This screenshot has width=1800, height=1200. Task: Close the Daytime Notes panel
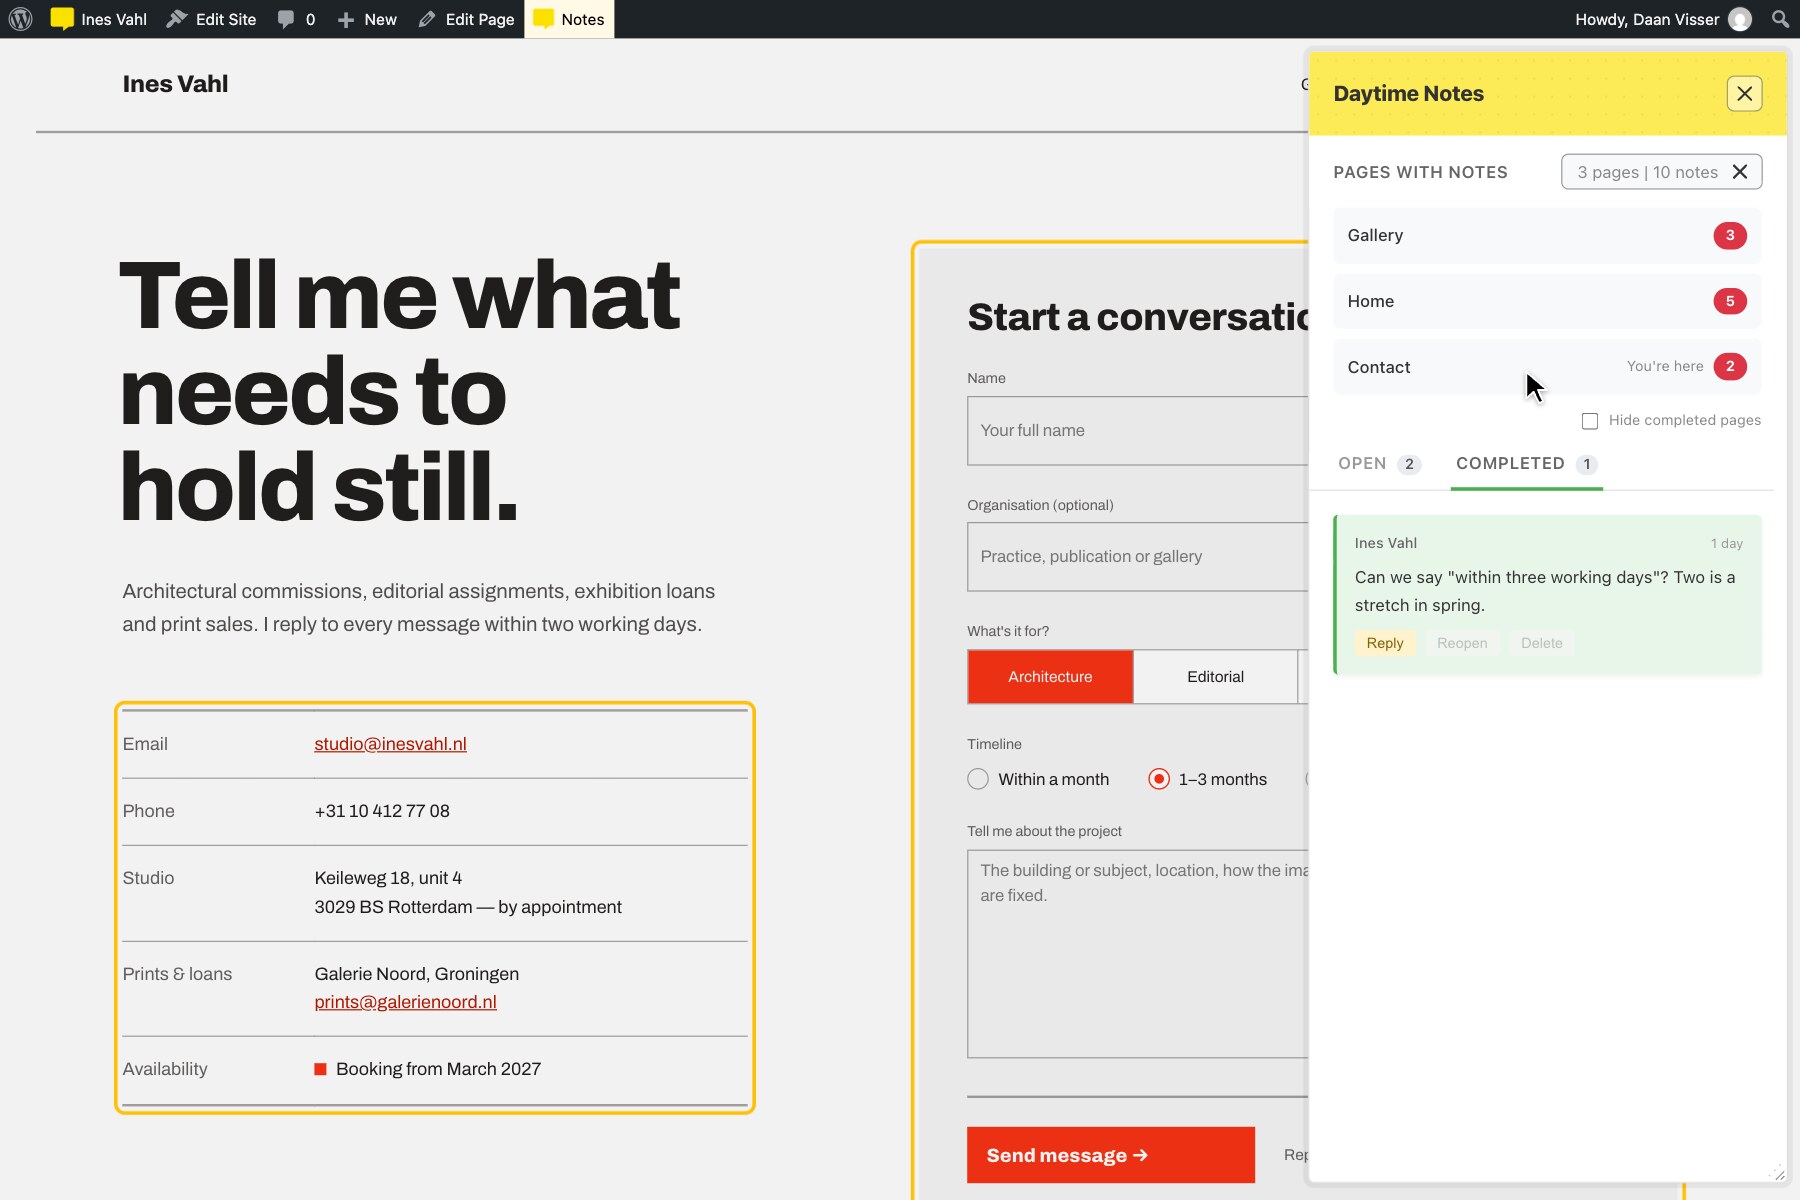tap(1744, 93)
